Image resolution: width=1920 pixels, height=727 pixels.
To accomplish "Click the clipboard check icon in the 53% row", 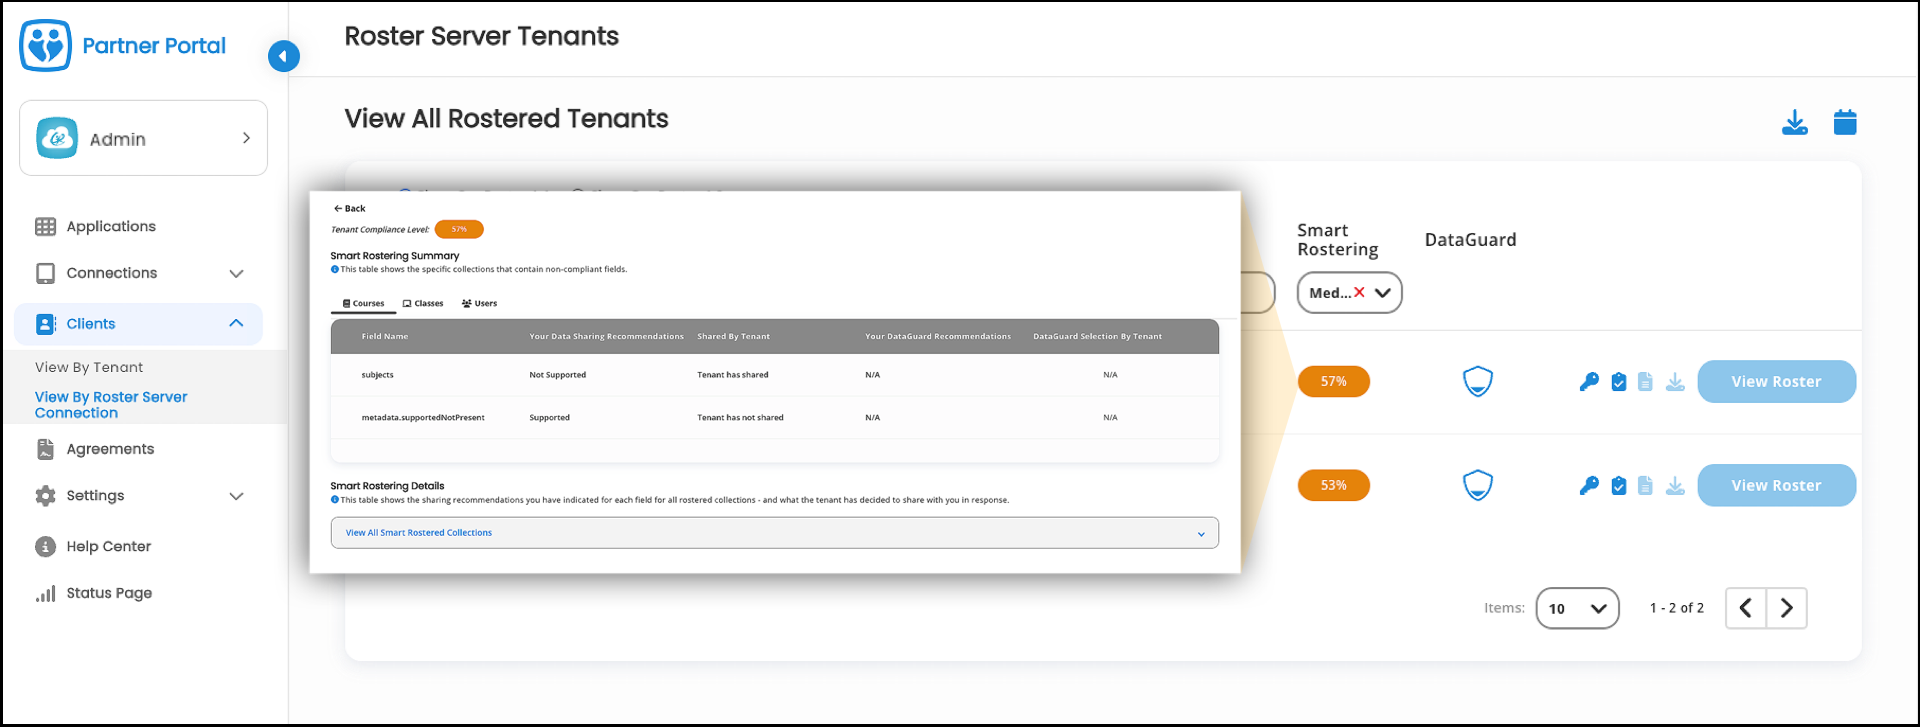I will point(1618,486).
